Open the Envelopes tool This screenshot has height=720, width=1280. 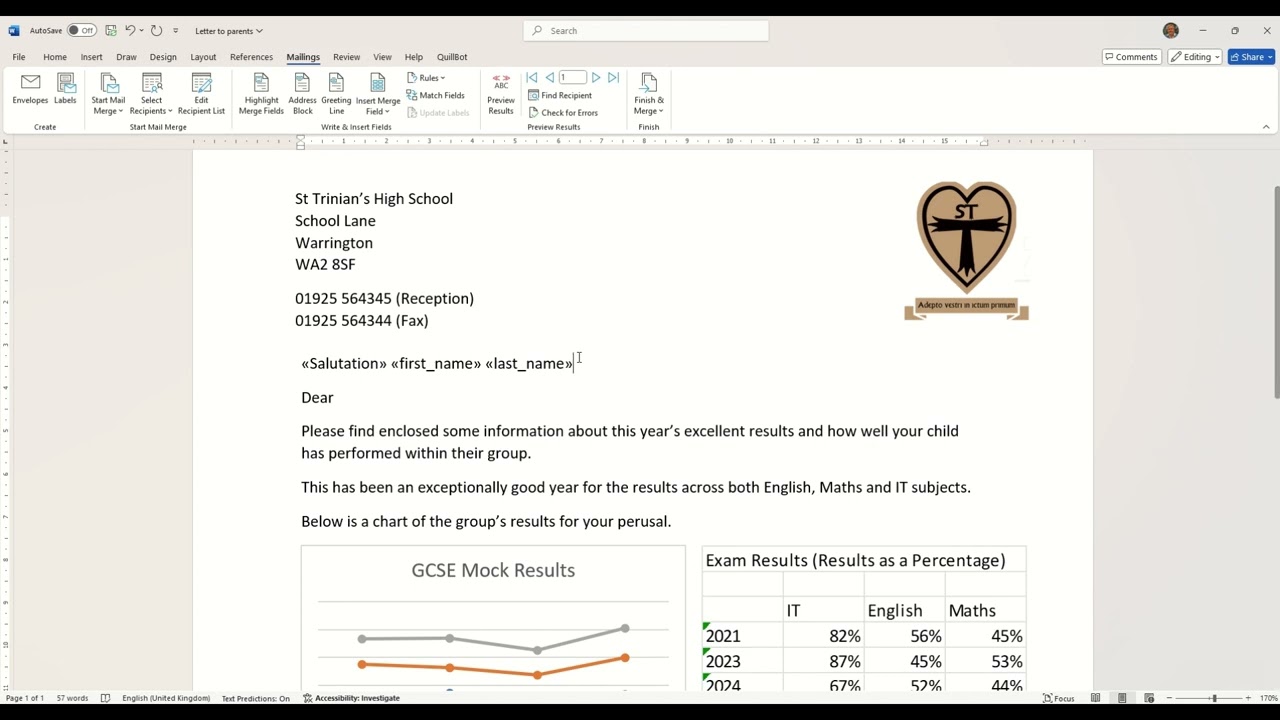(30, 90)
